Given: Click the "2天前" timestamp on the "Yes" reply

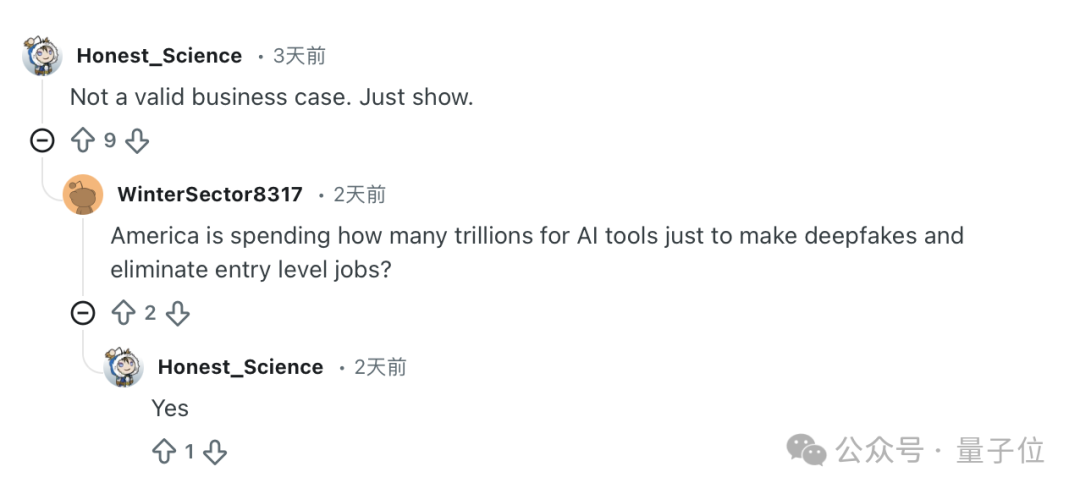Looking at the screenshot, I should 380,367.
